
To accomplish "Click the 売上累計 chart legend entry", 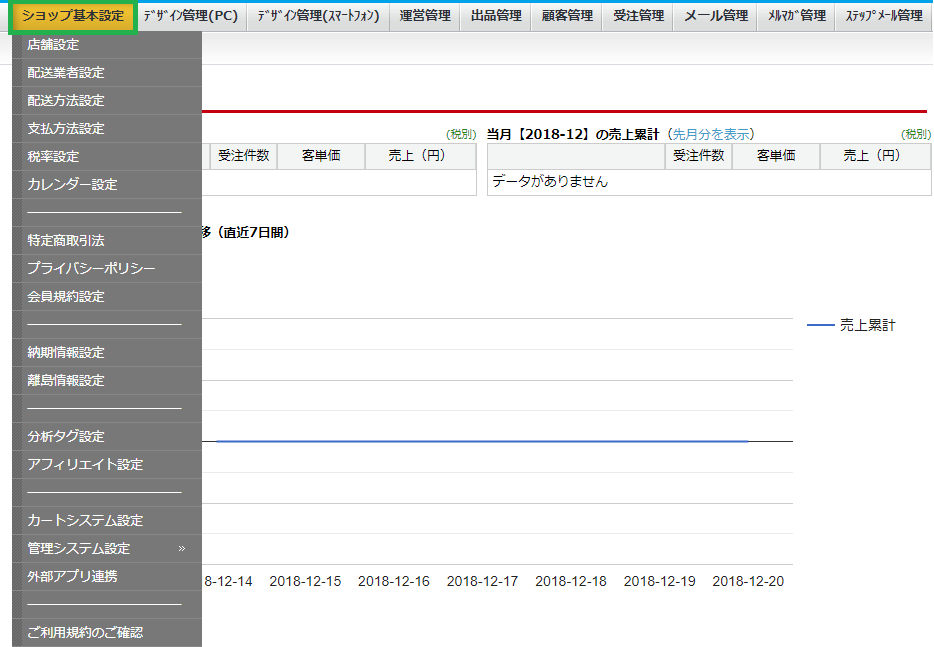I will [852, 325].
